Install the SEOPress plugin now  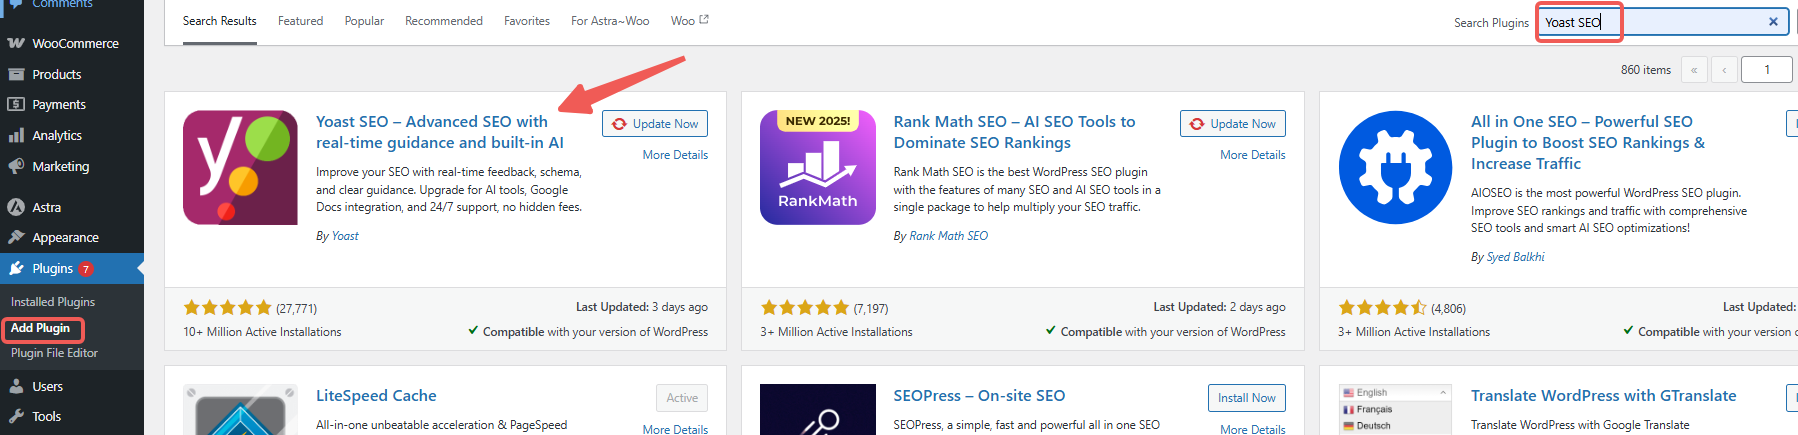1246,398
